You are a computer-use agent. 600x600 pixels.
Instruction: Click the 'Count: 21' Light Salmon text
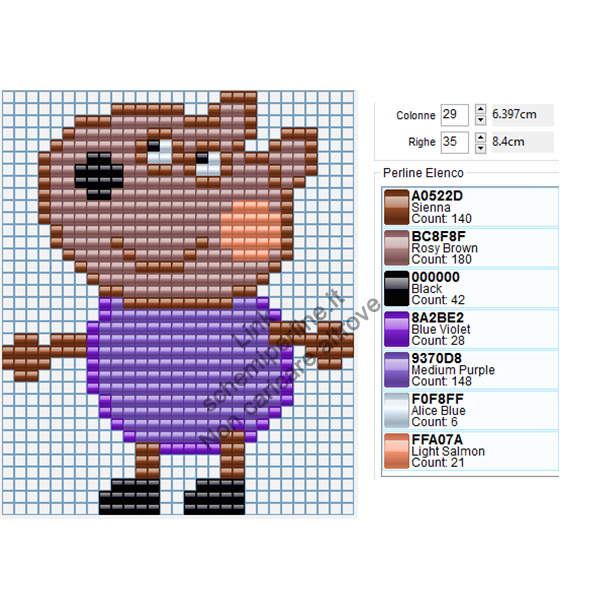pyautogui.click(x=438, y=462)
